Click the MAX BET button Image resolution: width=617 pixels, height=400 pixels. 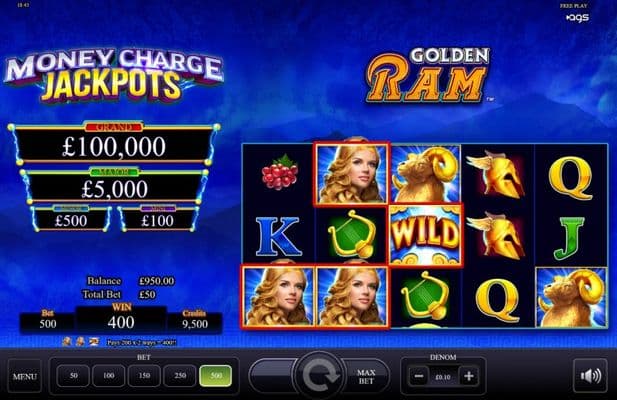point(366,376)
